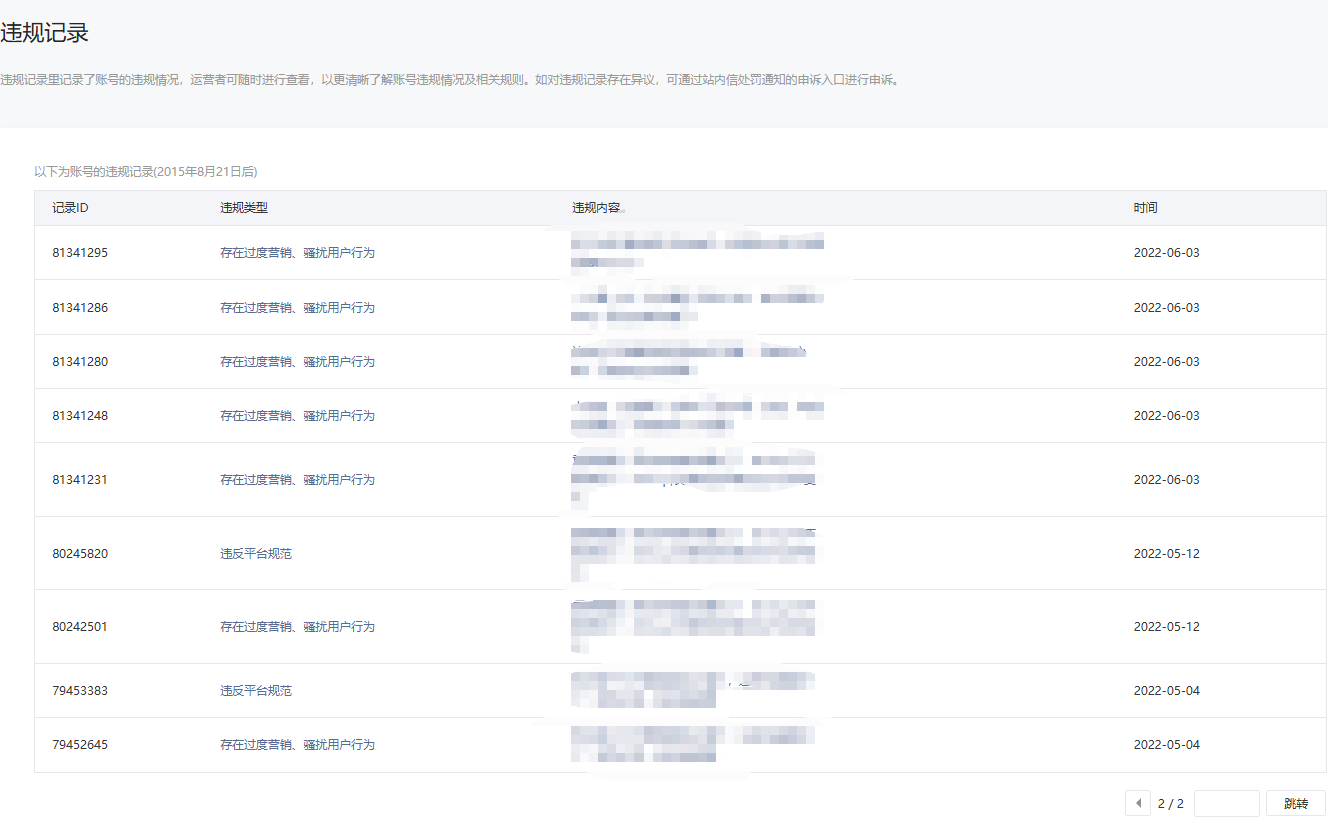
Task: Click the date of record 80245820
Action: click(1166, 554)
